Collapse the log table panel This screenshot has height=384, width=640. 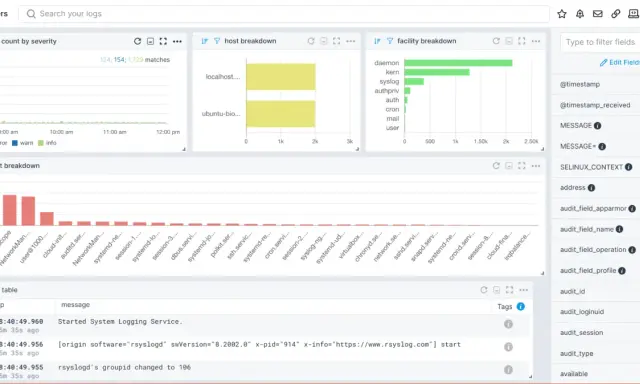click(497, 290)
